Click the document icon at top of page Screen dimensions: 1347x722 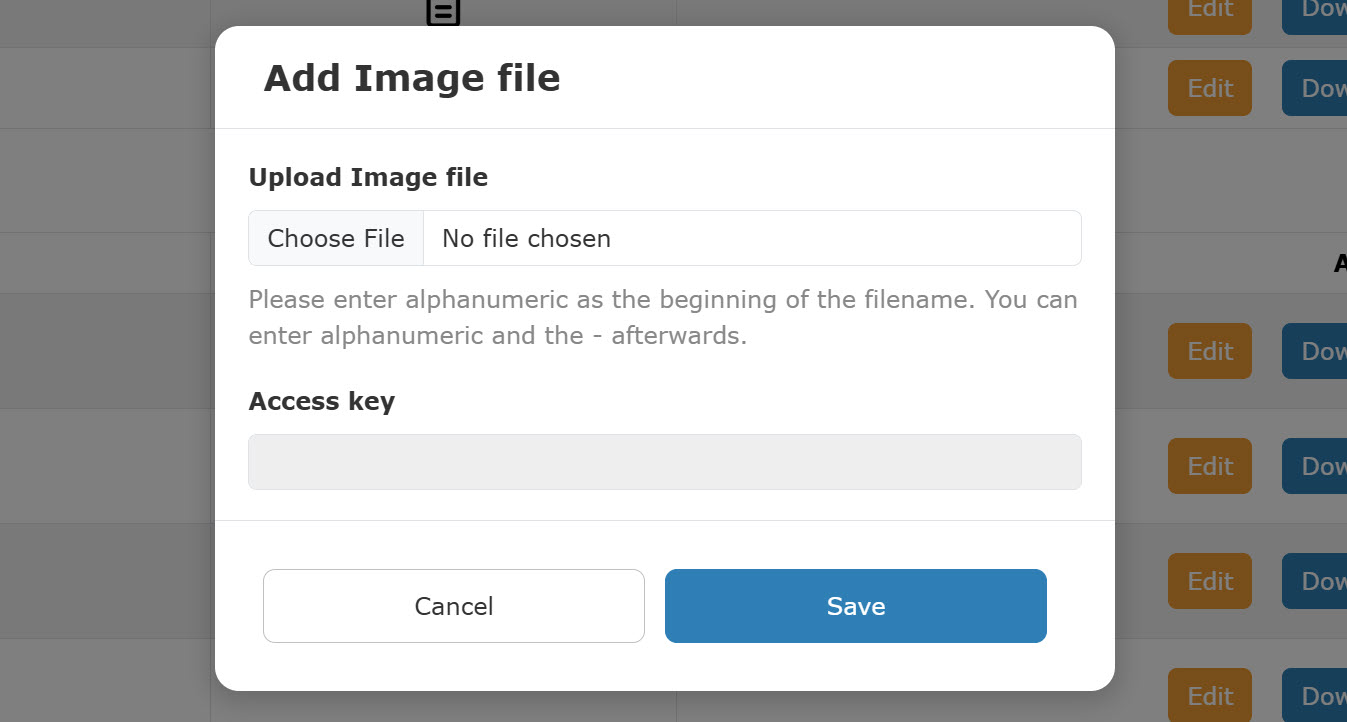point(443,12)
